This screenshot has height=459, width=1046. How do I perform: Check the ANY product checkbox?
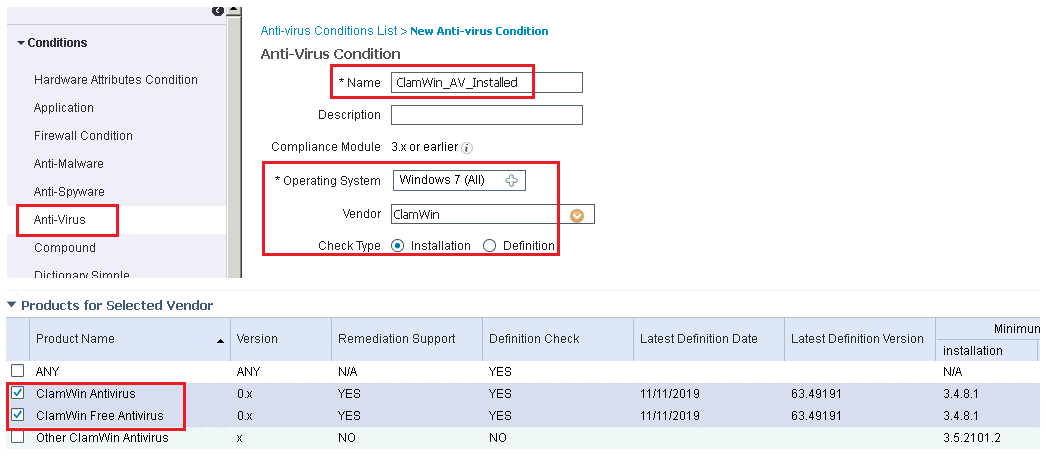tap(18, 371)
